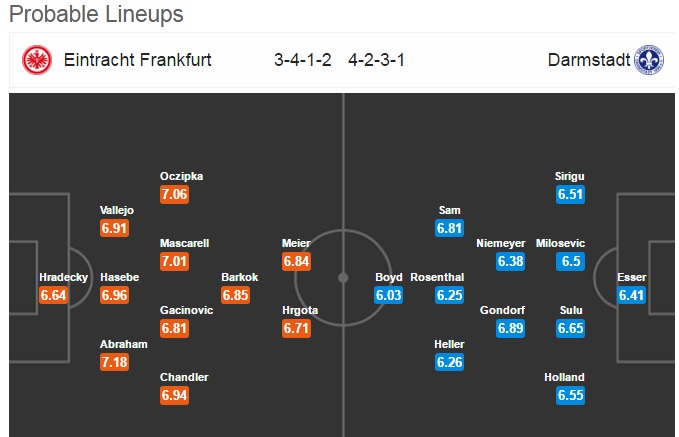The width and height of the screenshot is (679, 437).
Task: Select player name Hasebe
Action: [120, 277]
